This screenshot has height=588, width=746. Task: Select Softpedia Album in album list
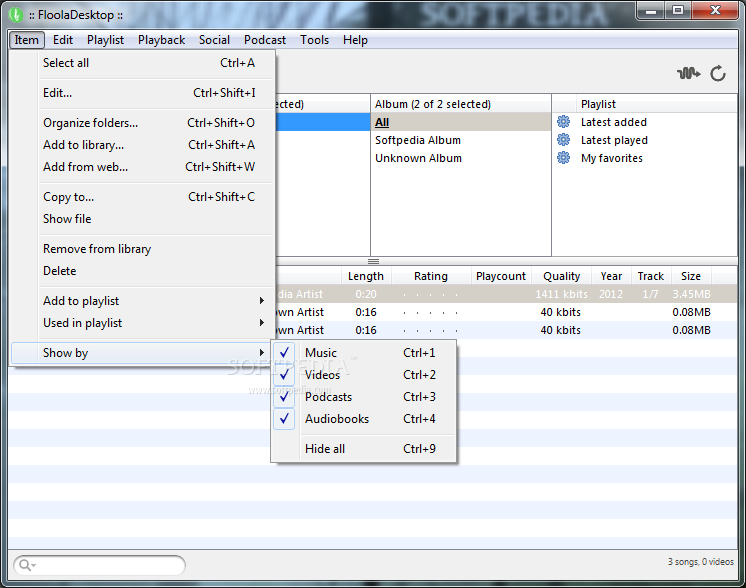coord(461,140)
